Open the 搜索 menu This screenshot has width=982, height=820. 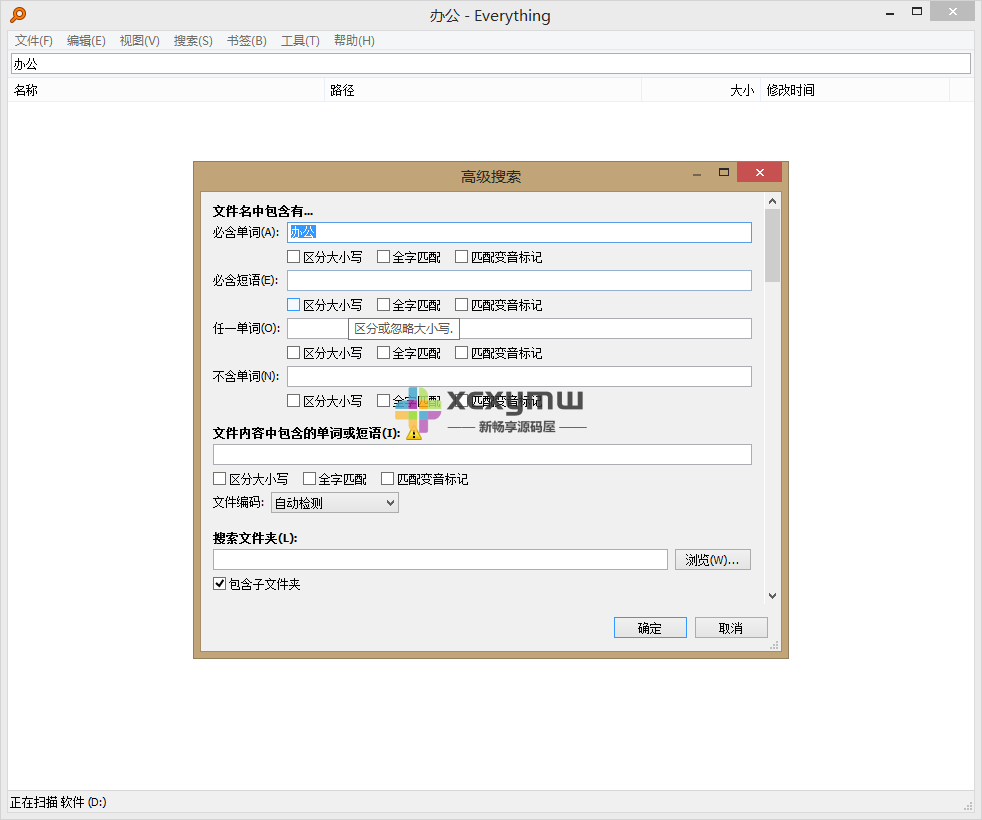click(192, 41)
